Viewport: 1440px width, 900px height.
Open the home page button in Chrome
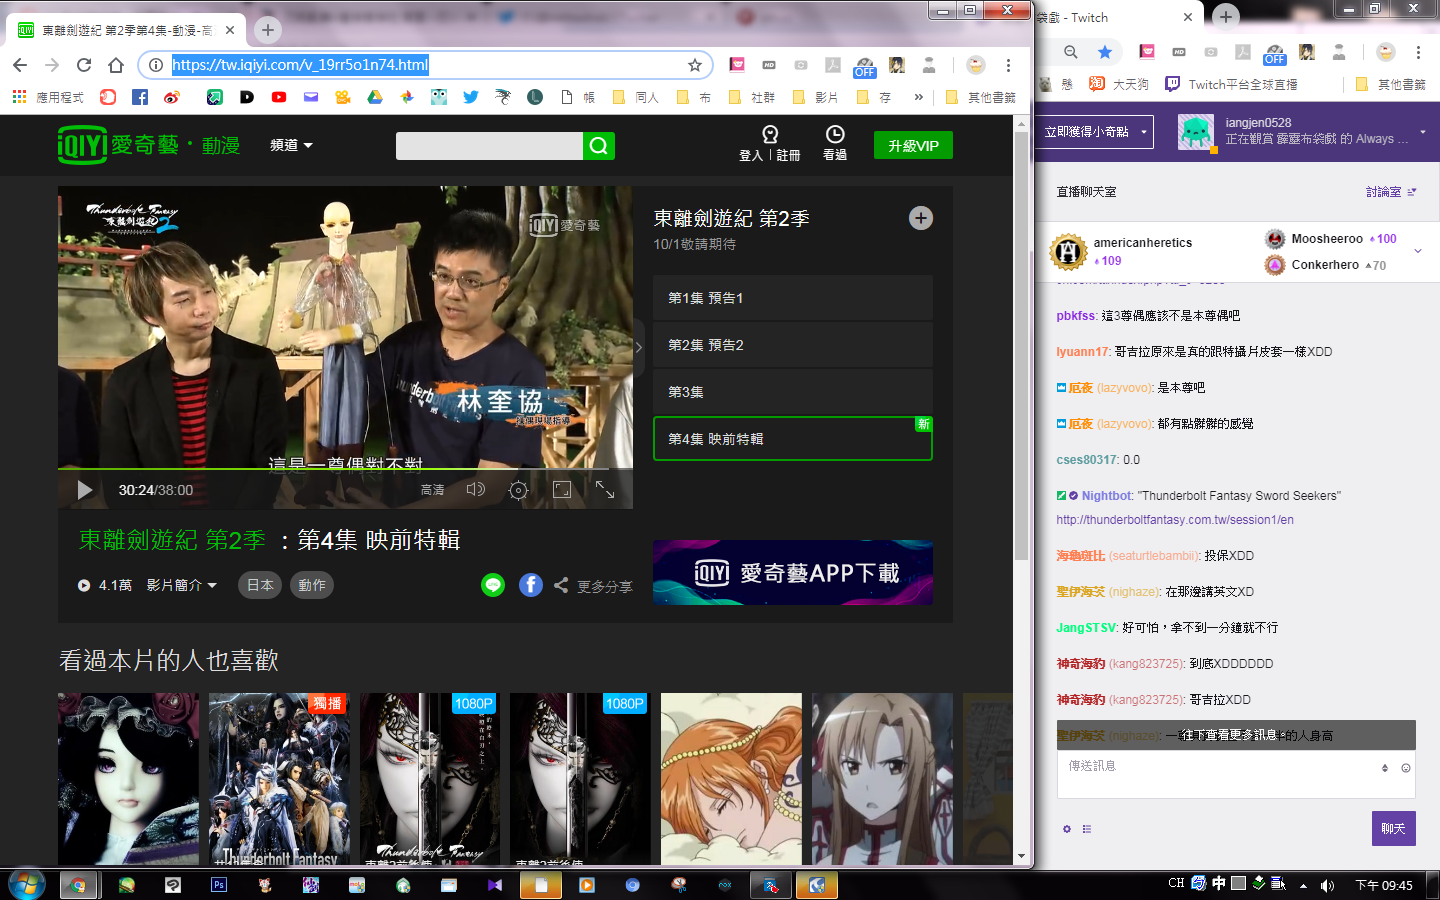[x=116, y=65]
